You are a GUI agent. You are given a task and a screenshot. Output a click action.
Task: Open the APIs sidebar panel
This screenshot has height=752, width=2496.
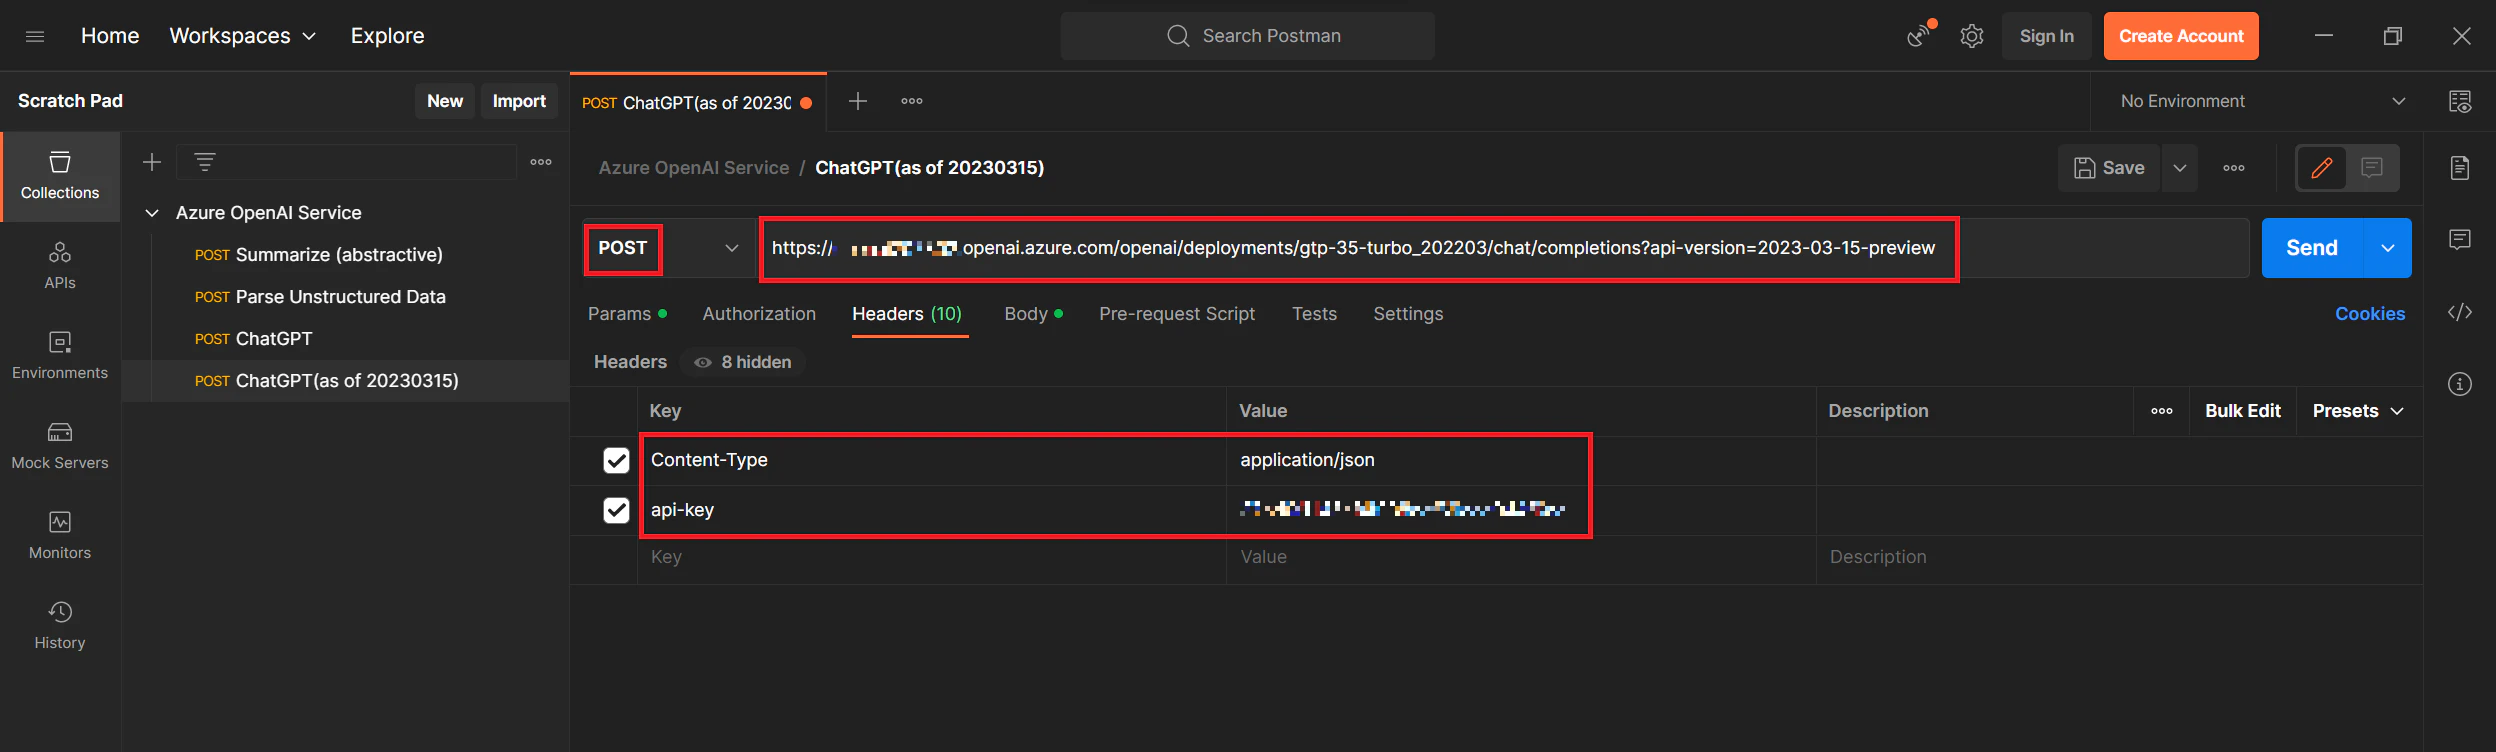60,266
